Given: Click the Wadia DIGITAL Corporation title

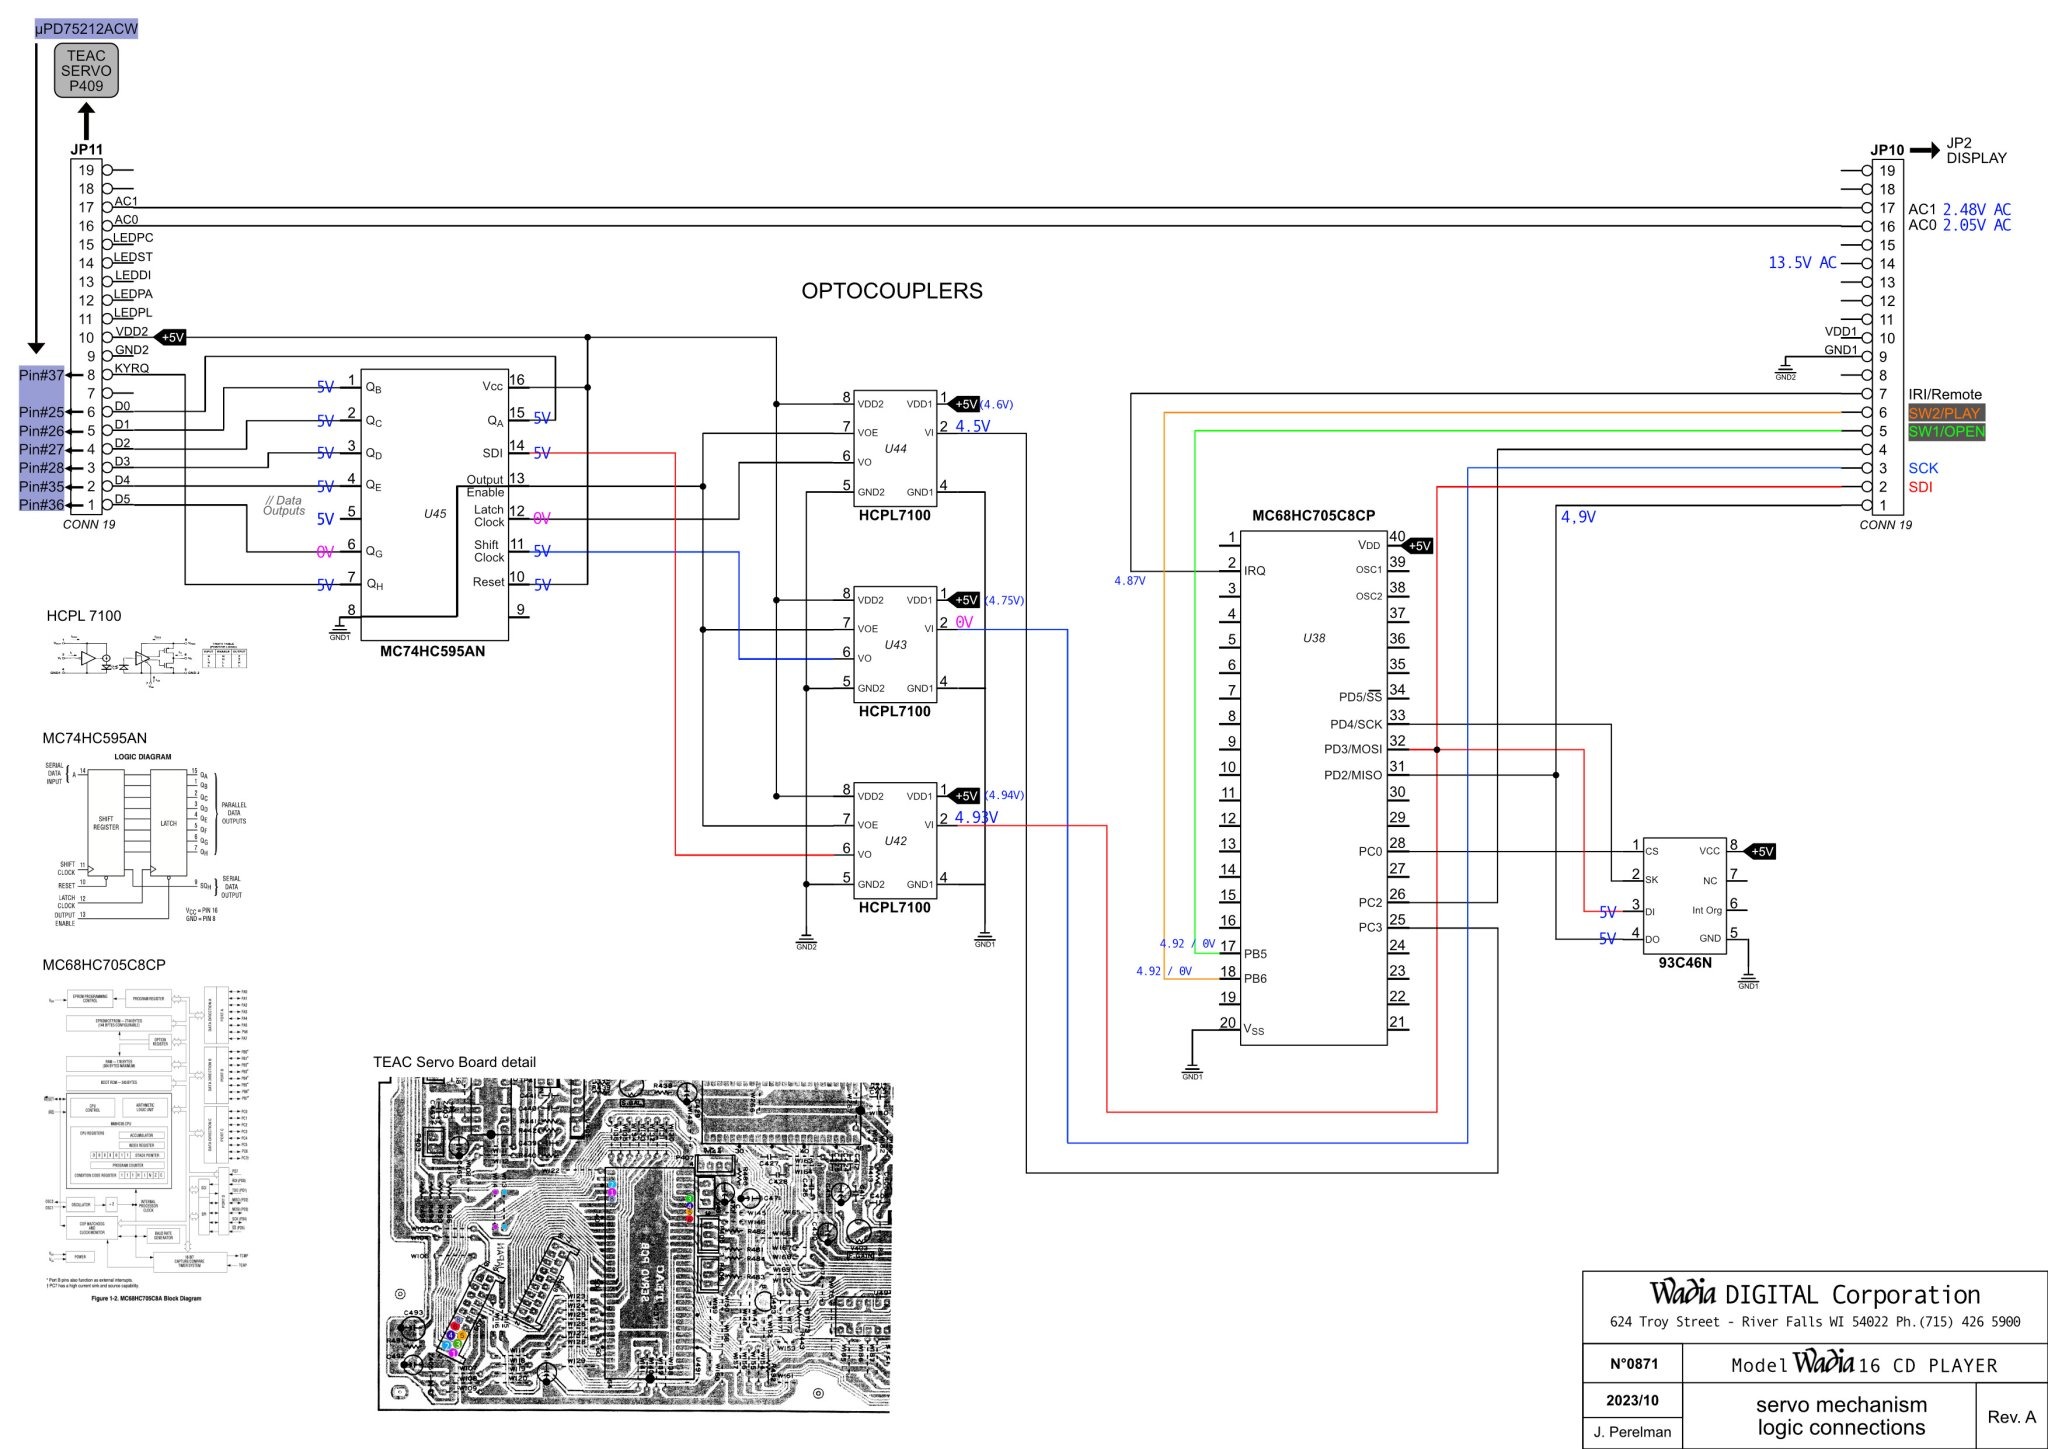Looking at the screenshot, I should [1814, 1294].
